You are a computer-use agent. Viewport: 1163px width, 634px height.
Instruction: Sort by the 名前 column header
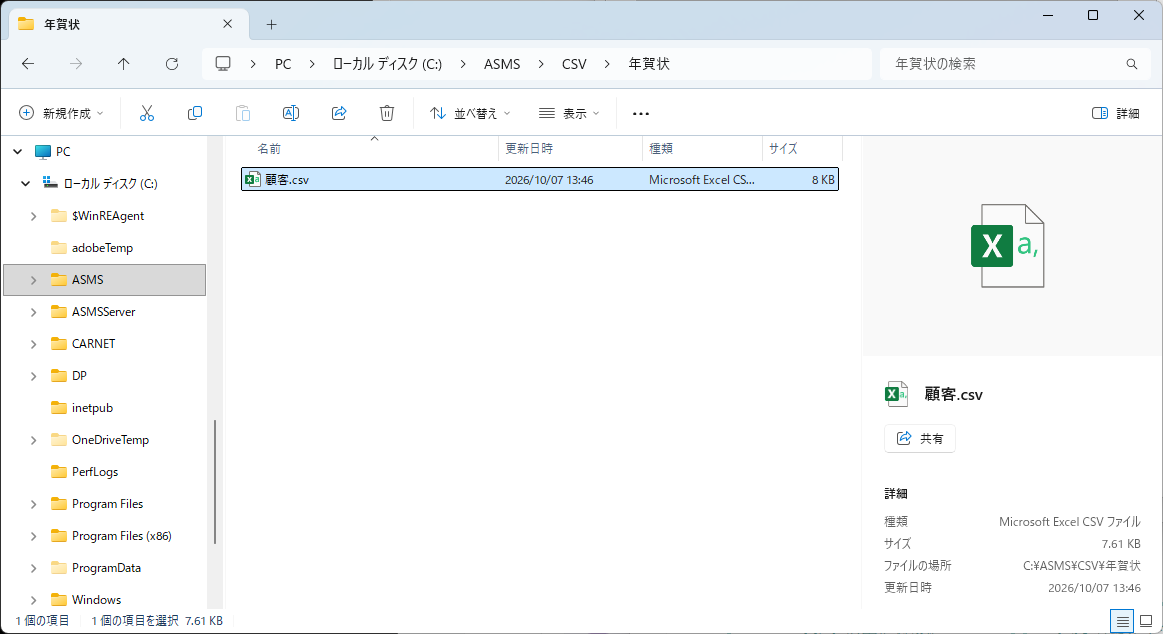(371, 148)
